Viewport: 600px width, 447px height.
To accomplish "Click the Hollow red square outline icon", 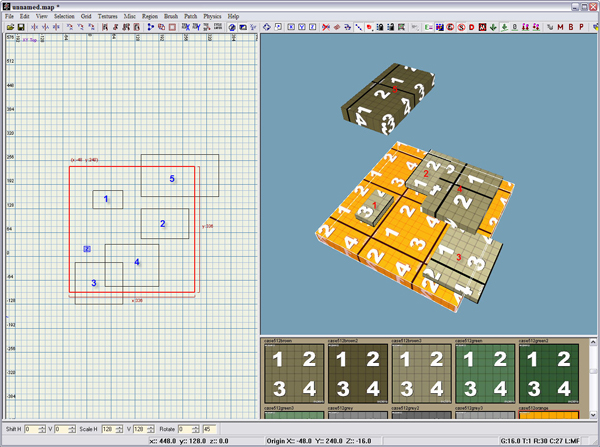I will [x=172, y=27].
